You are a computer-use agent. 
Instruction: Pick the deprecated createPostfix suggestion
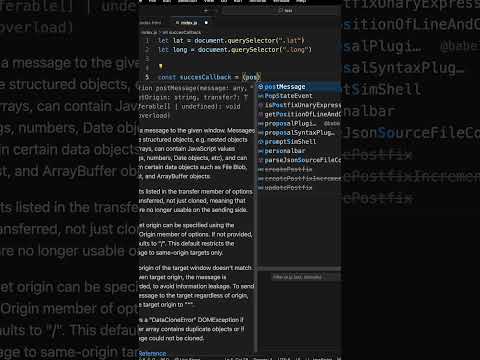point(299,169)
